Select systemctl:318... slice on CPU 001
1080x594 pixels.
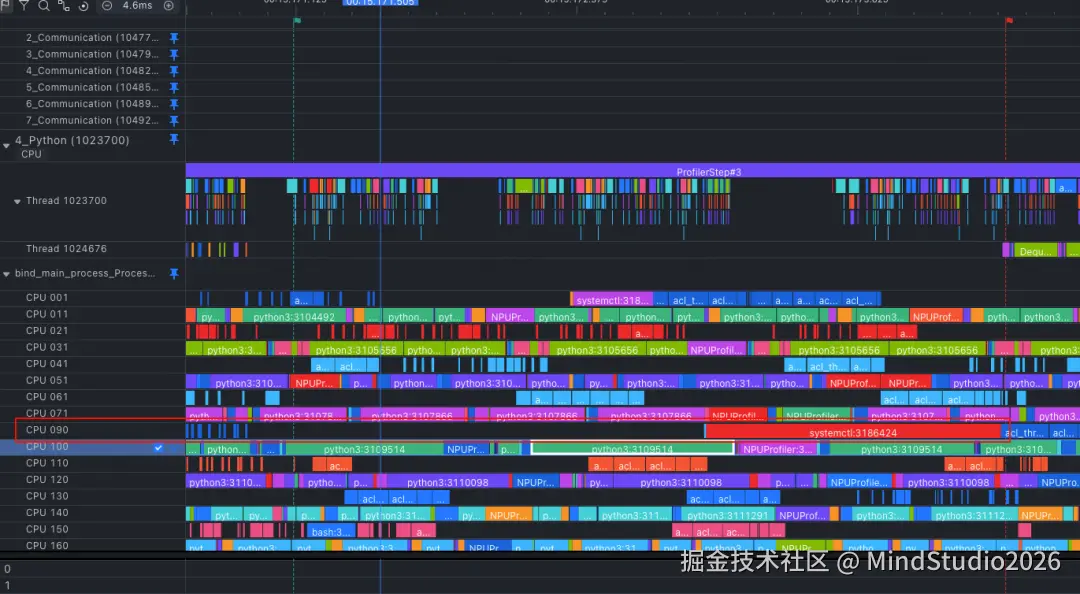(612, 300)
